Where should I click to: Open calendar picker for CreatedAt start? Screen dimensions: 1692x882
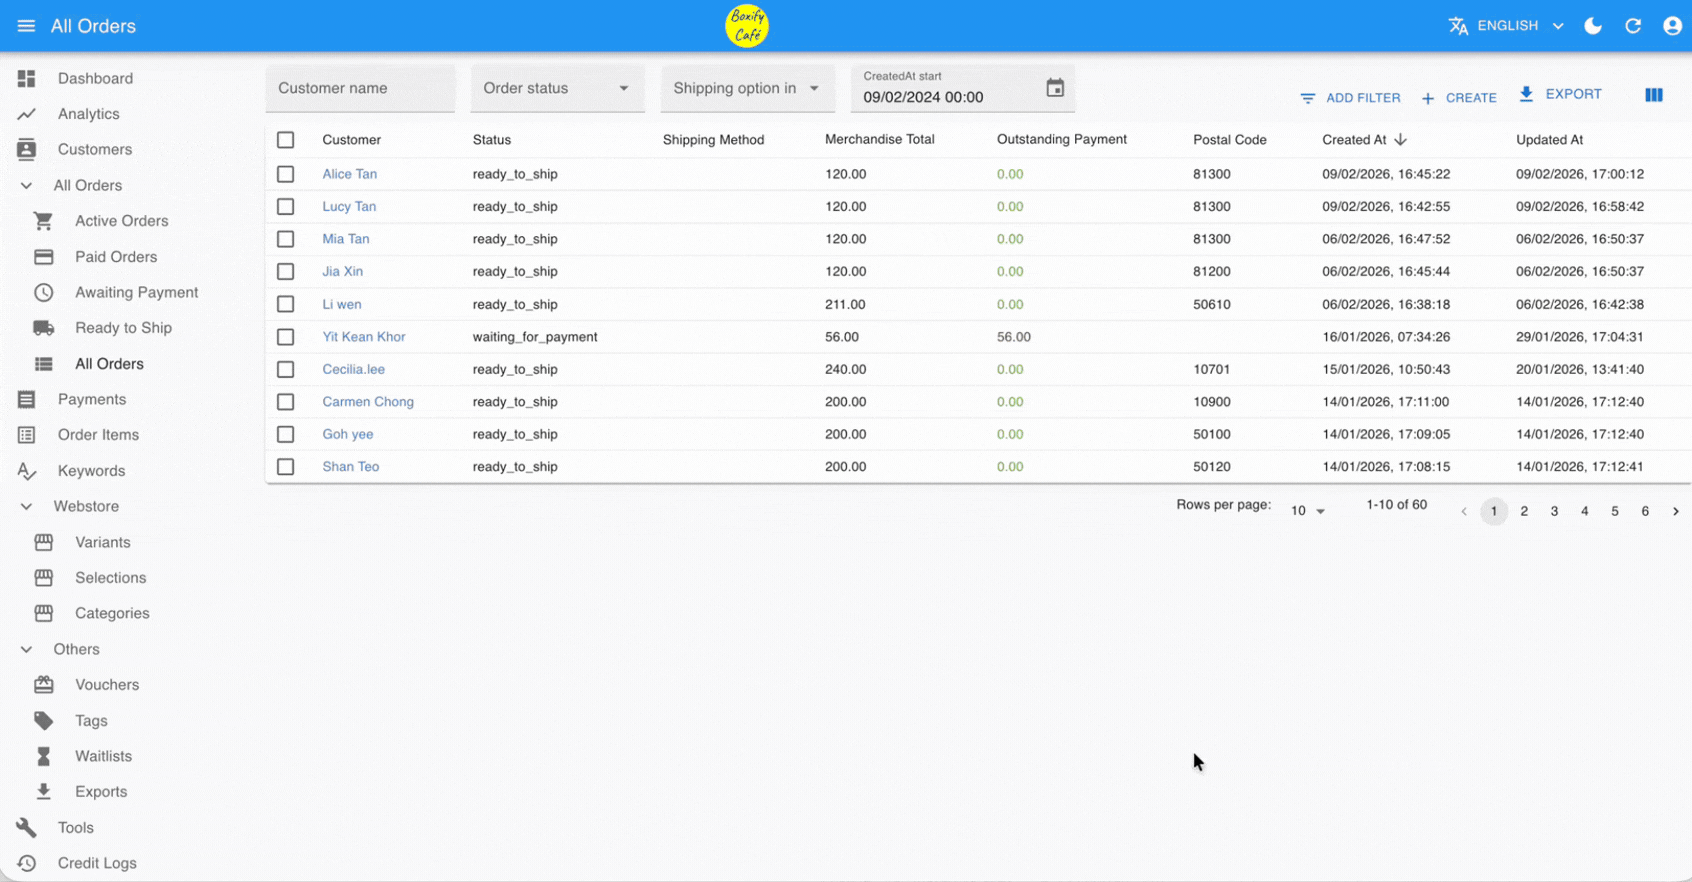[1055, 88]
